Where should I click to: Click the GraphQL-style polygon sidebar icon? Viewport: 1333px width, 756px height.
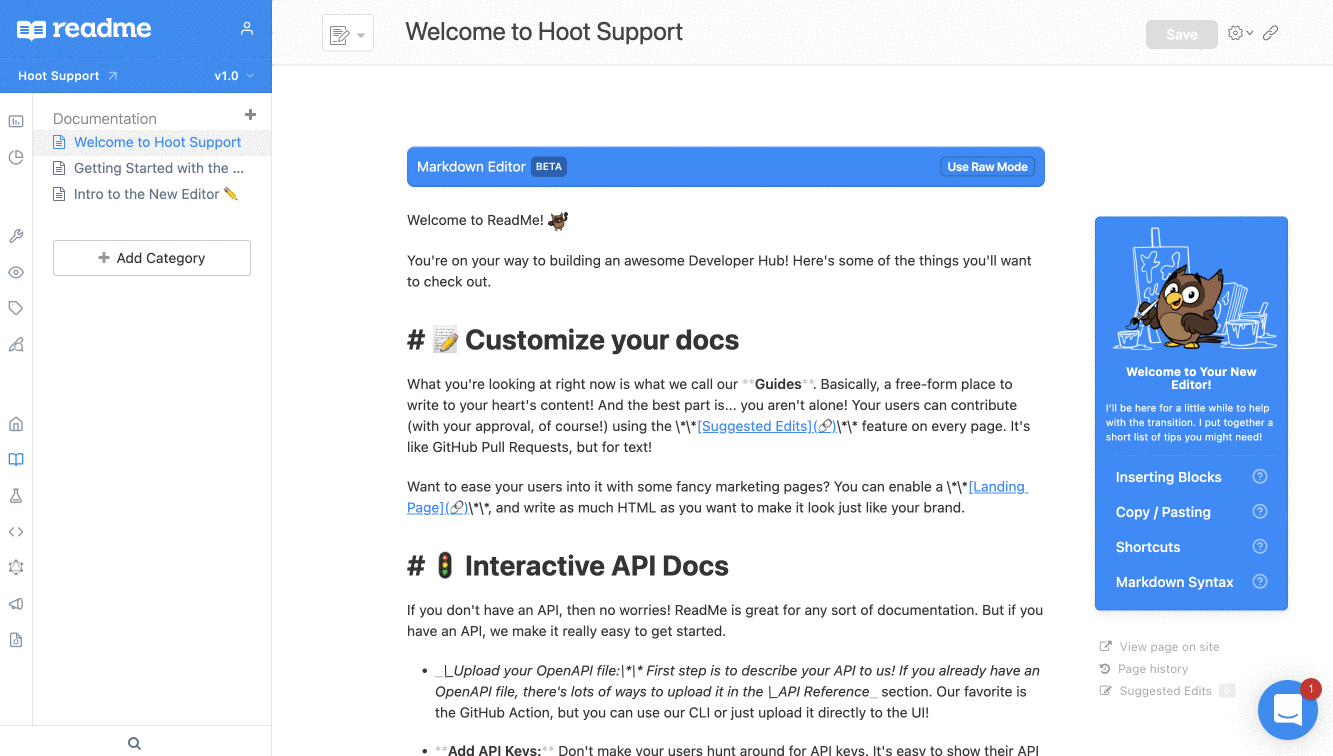16,567
